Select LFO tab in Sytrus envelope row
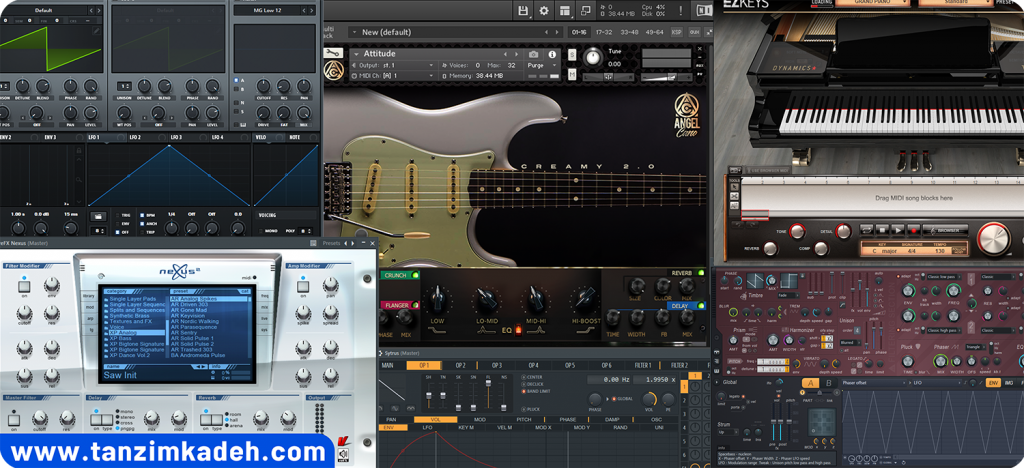1024x468 pixels. 428,428
